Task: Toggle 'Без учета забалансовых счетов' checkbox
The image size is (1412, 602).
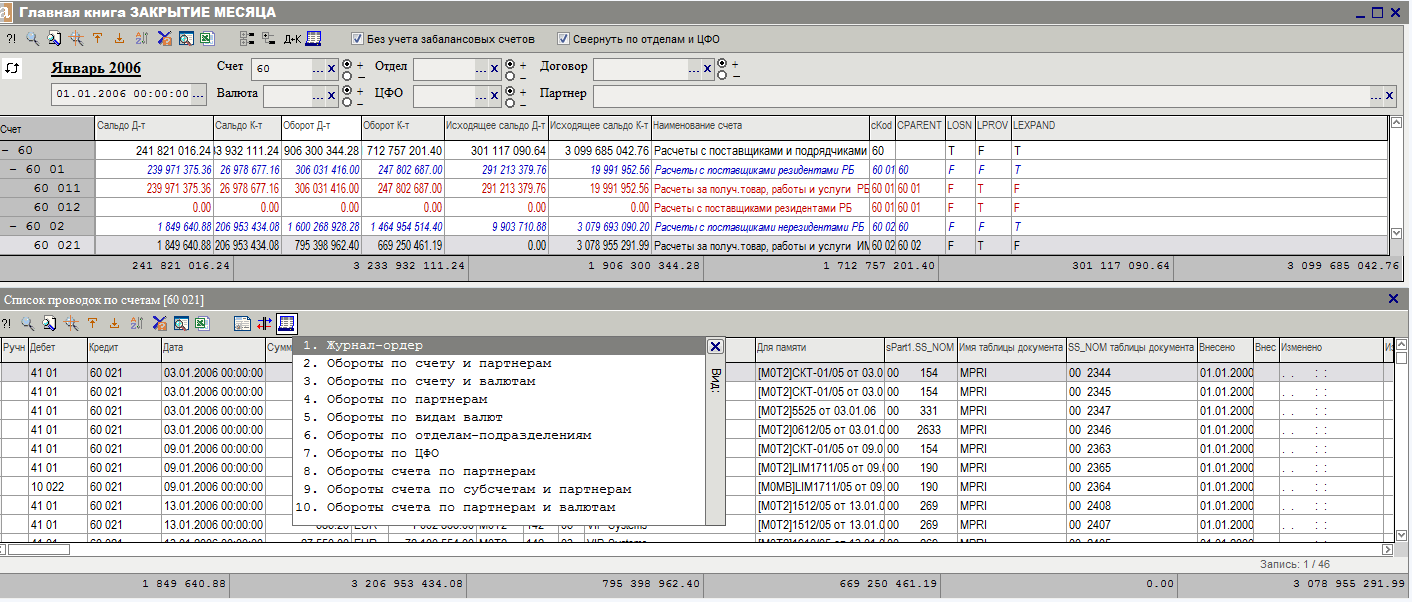Action: pyautogui.click(x=357, y=39)
